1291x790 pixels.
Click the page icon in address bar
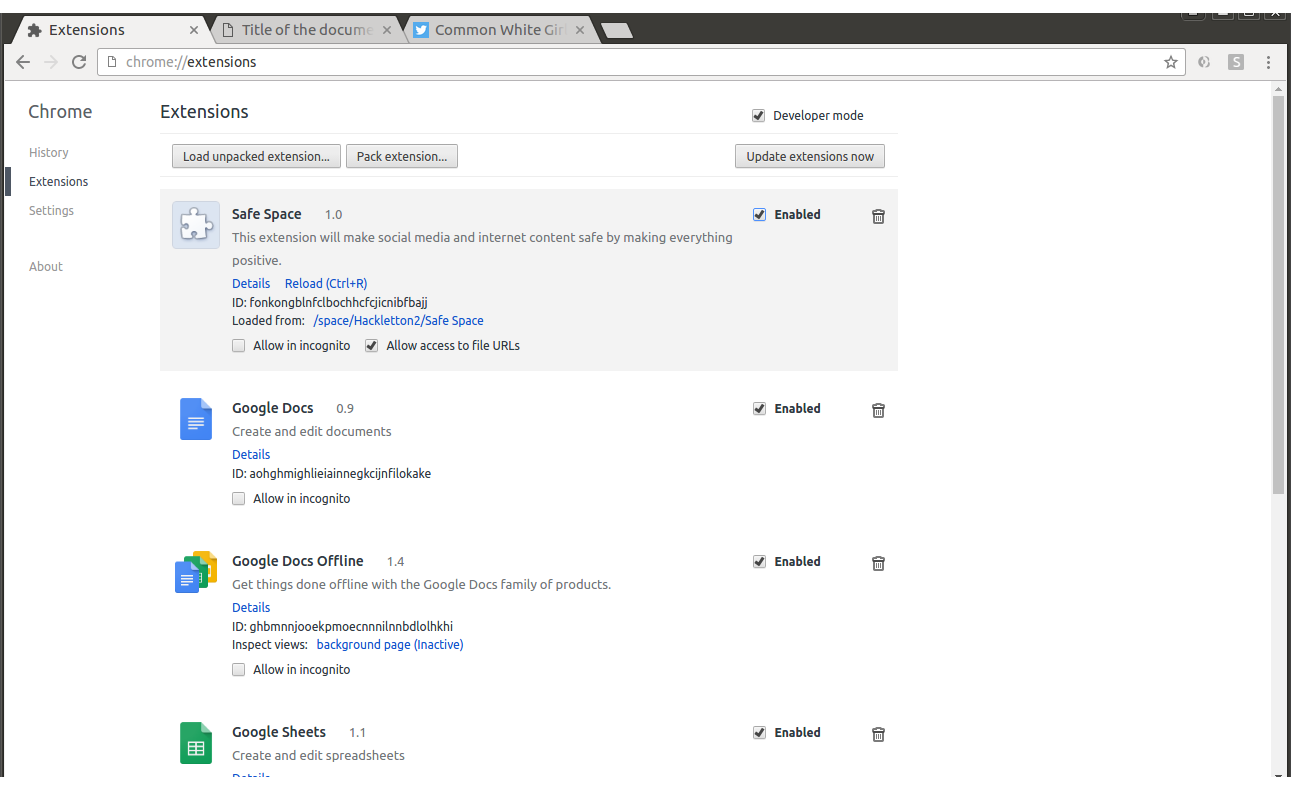[112, 62]
